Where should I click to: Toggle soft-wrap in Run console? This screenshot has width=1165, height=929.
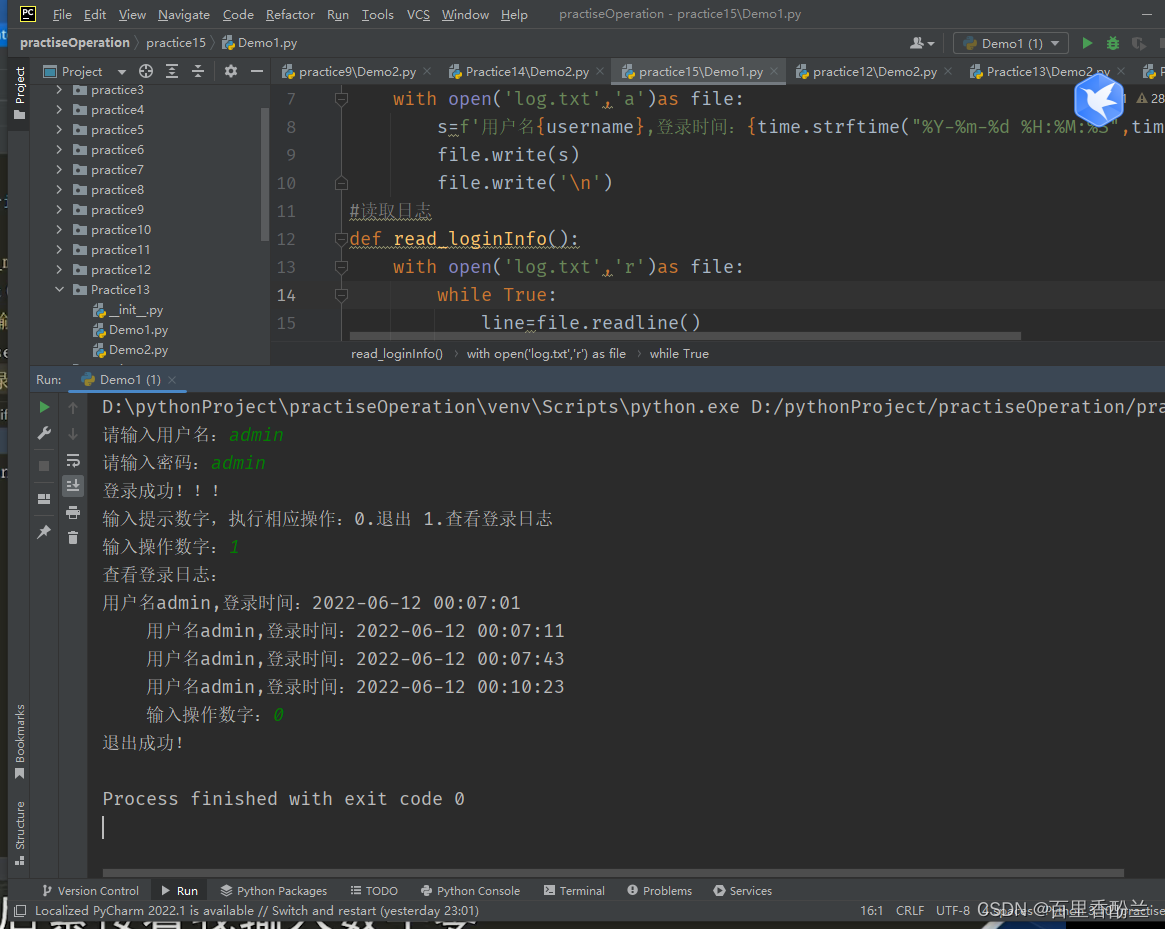tap(73, 460)
